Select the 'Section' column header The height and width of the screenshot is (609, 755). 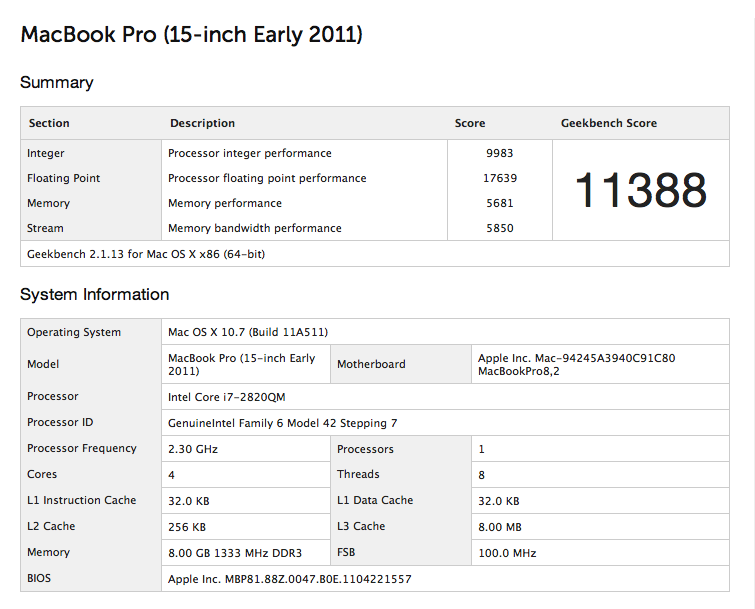tap(49, 123)
